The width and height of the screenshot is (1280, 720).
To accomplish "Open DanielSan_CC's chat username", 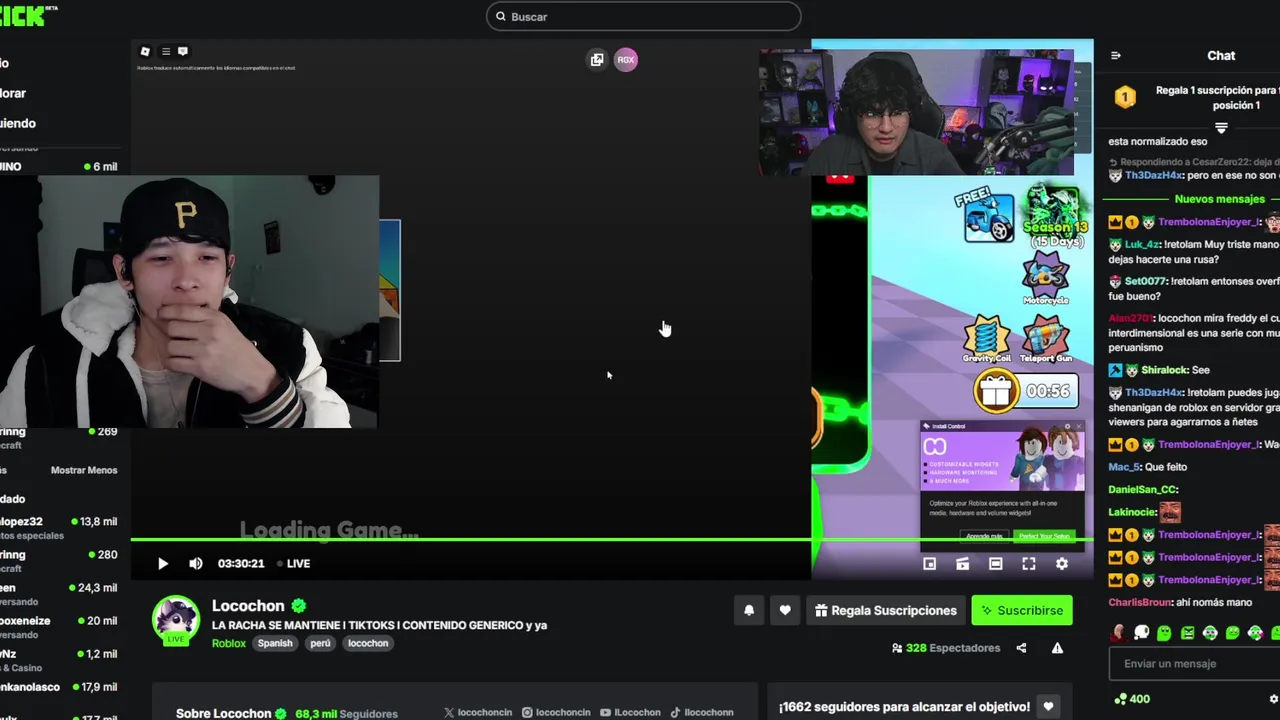I will (x=1143, y=490).
